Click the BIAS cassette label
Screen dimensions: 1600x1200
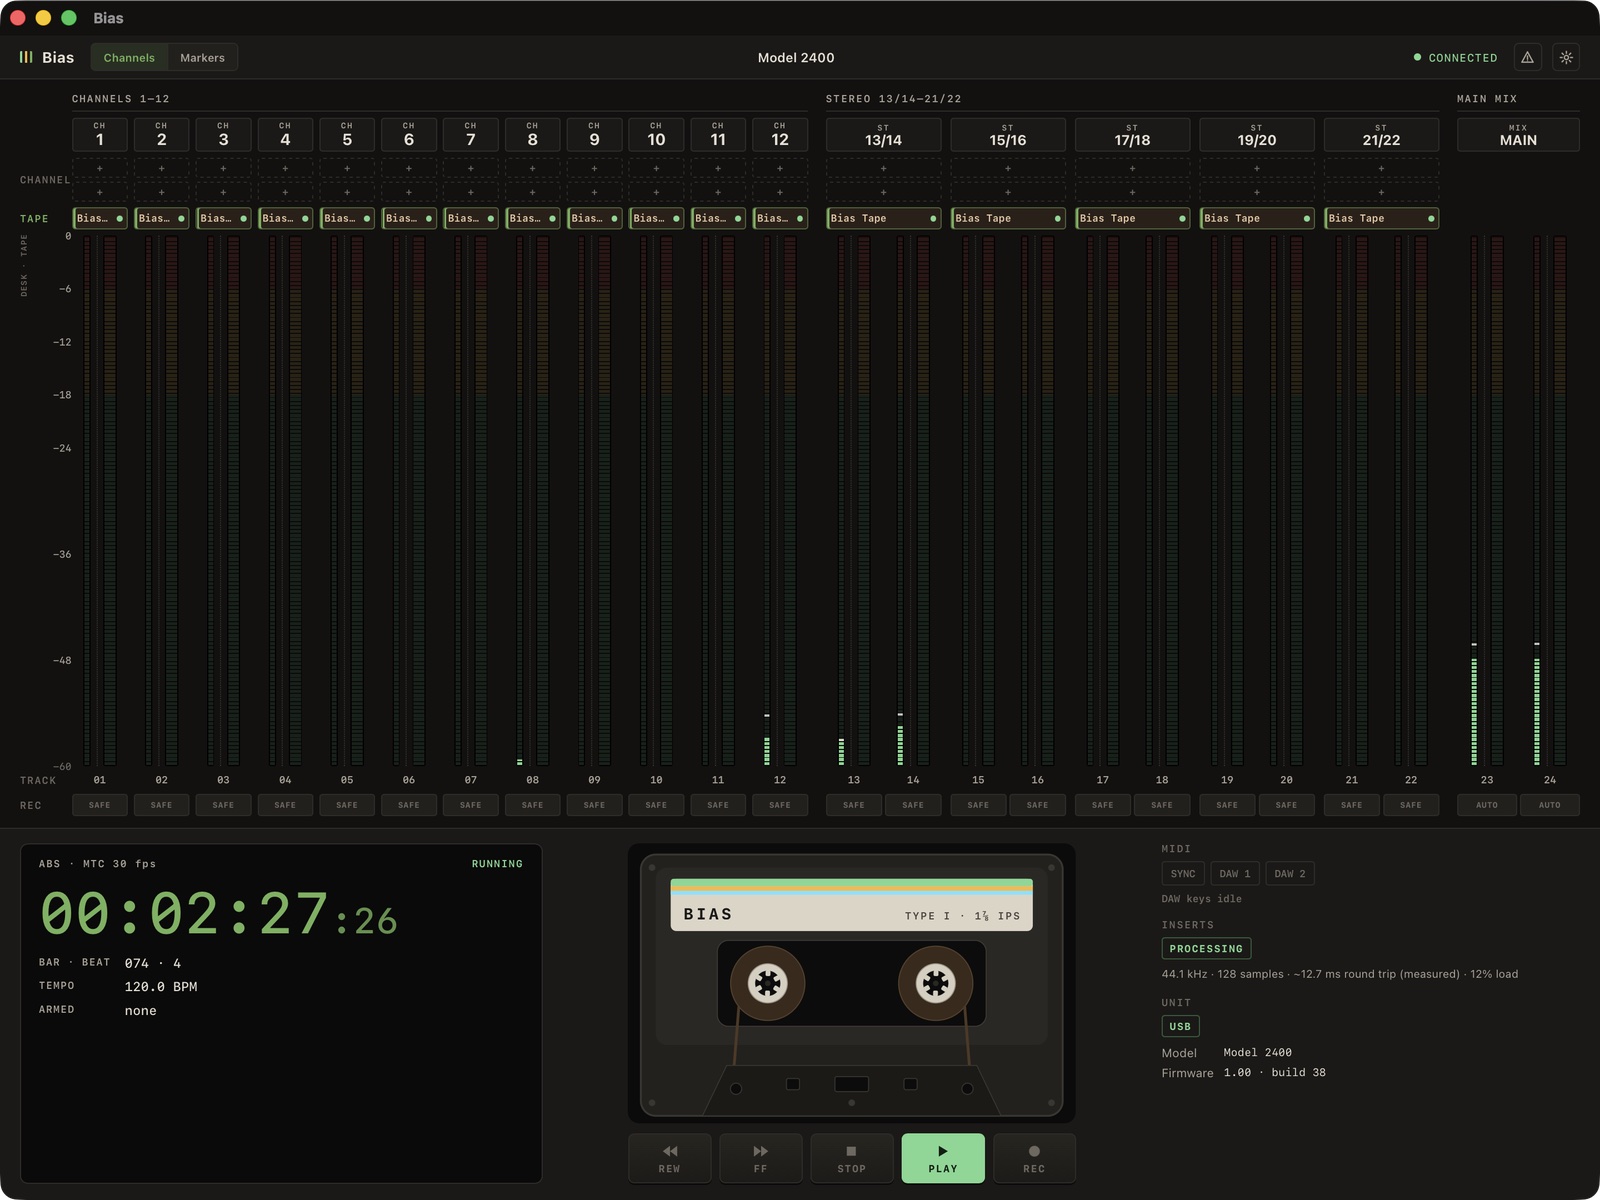852,905
